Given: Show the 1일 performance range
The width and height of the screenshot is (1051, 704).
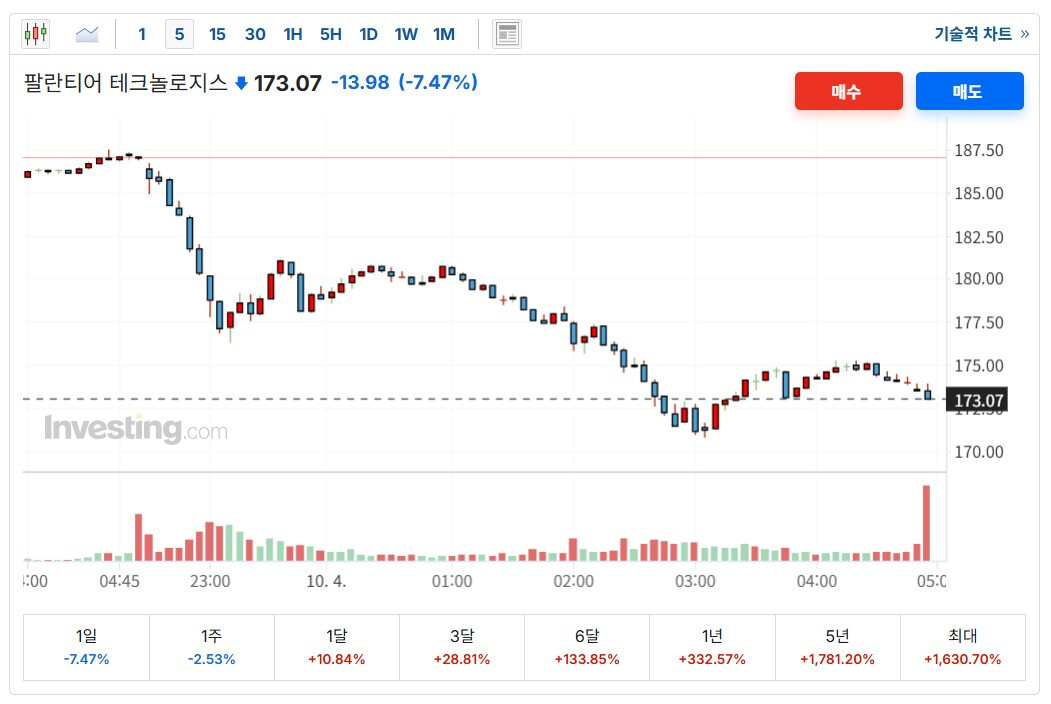Looking at the screenshot, I should (86, 647).
